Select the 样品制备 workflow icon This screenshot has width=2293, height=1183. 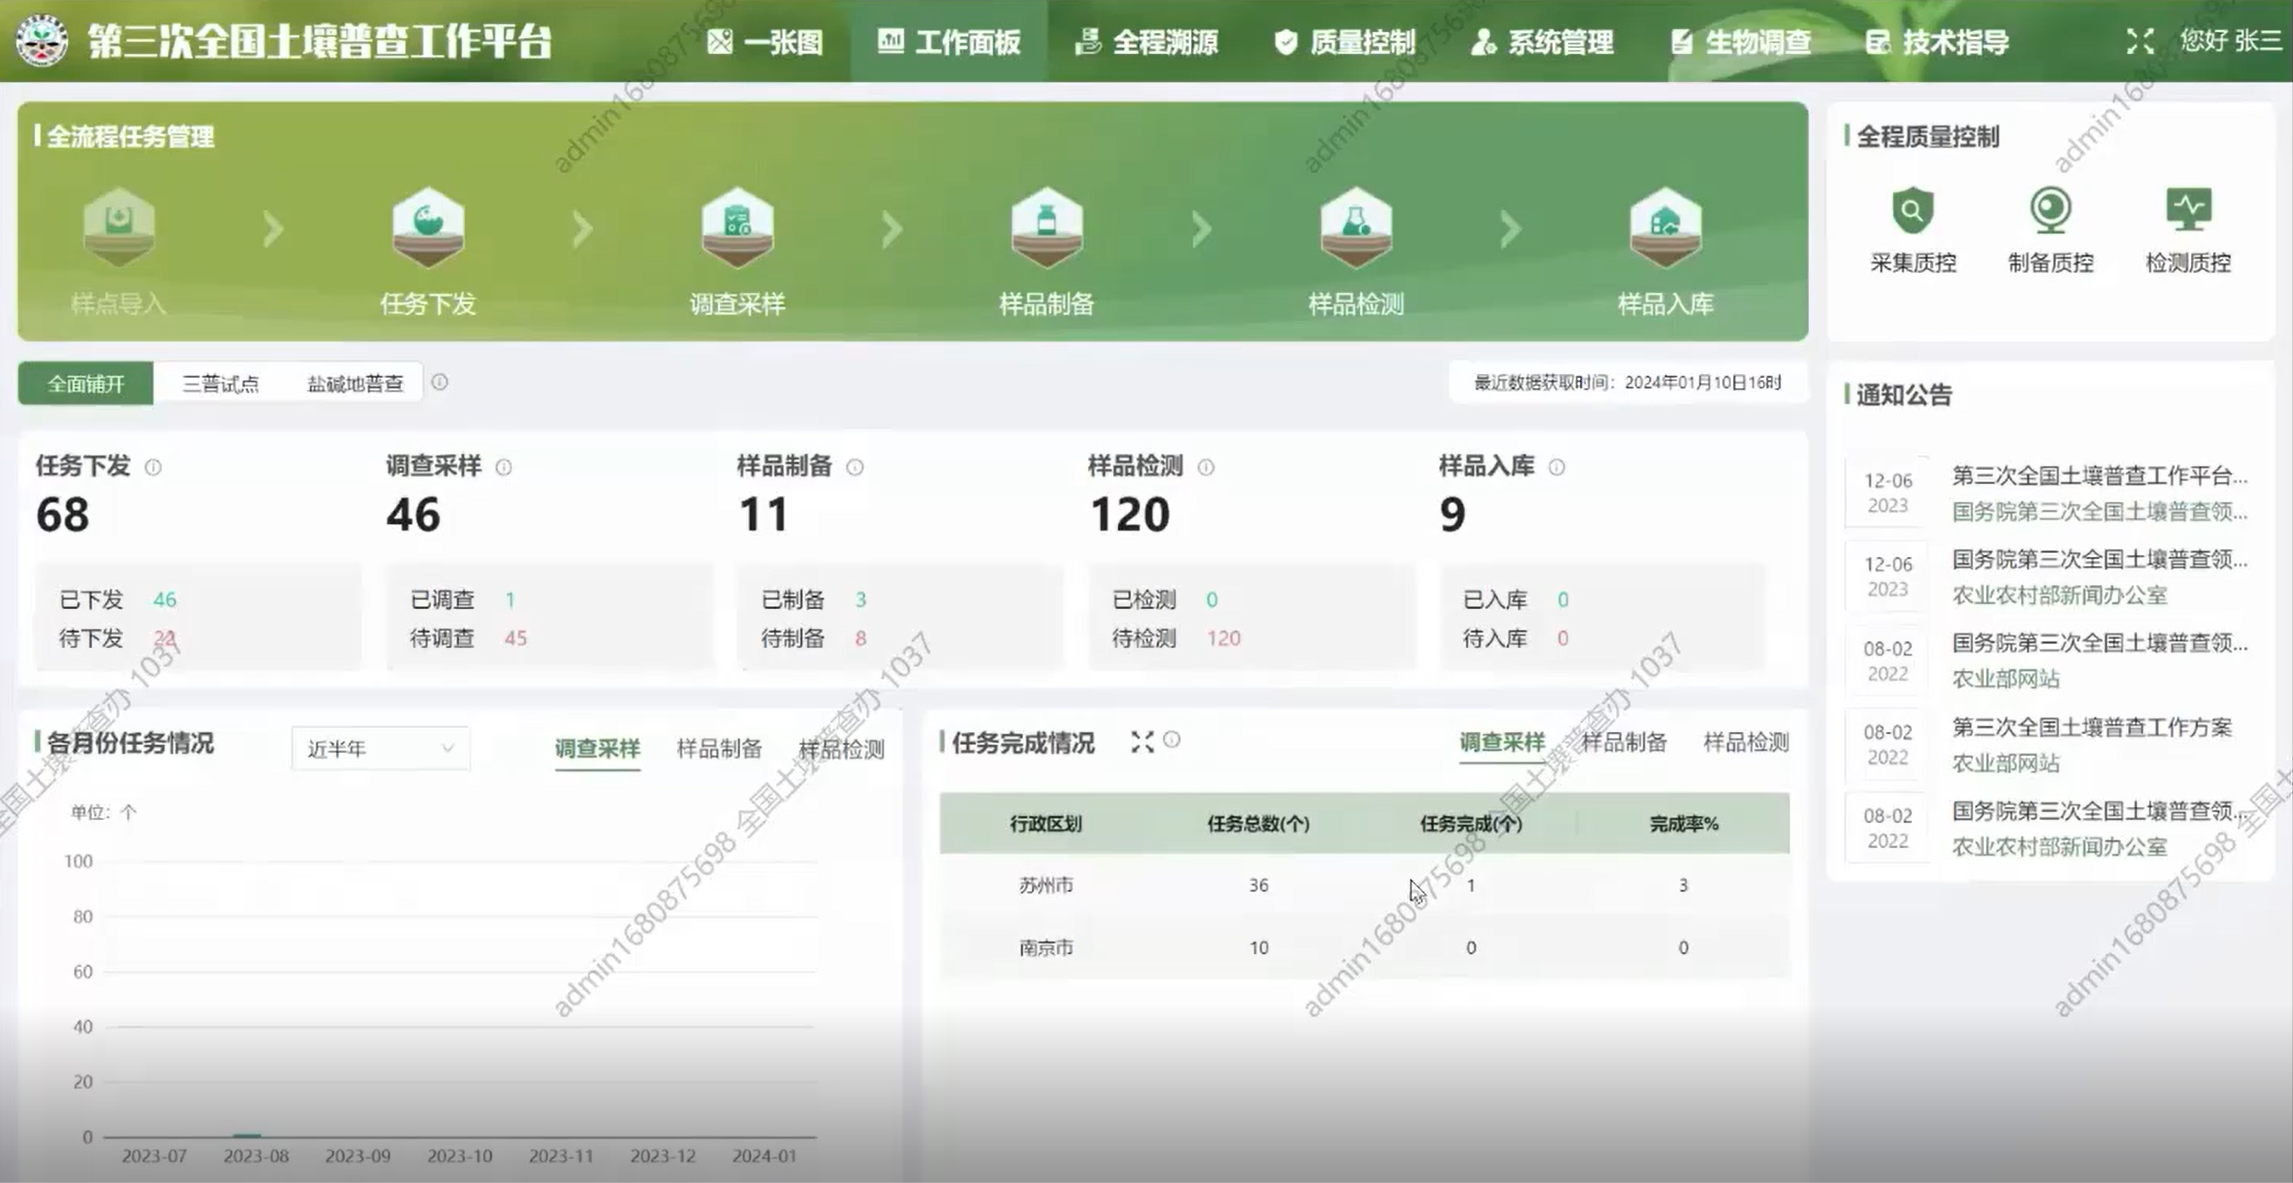click(x=1046, y=228)
